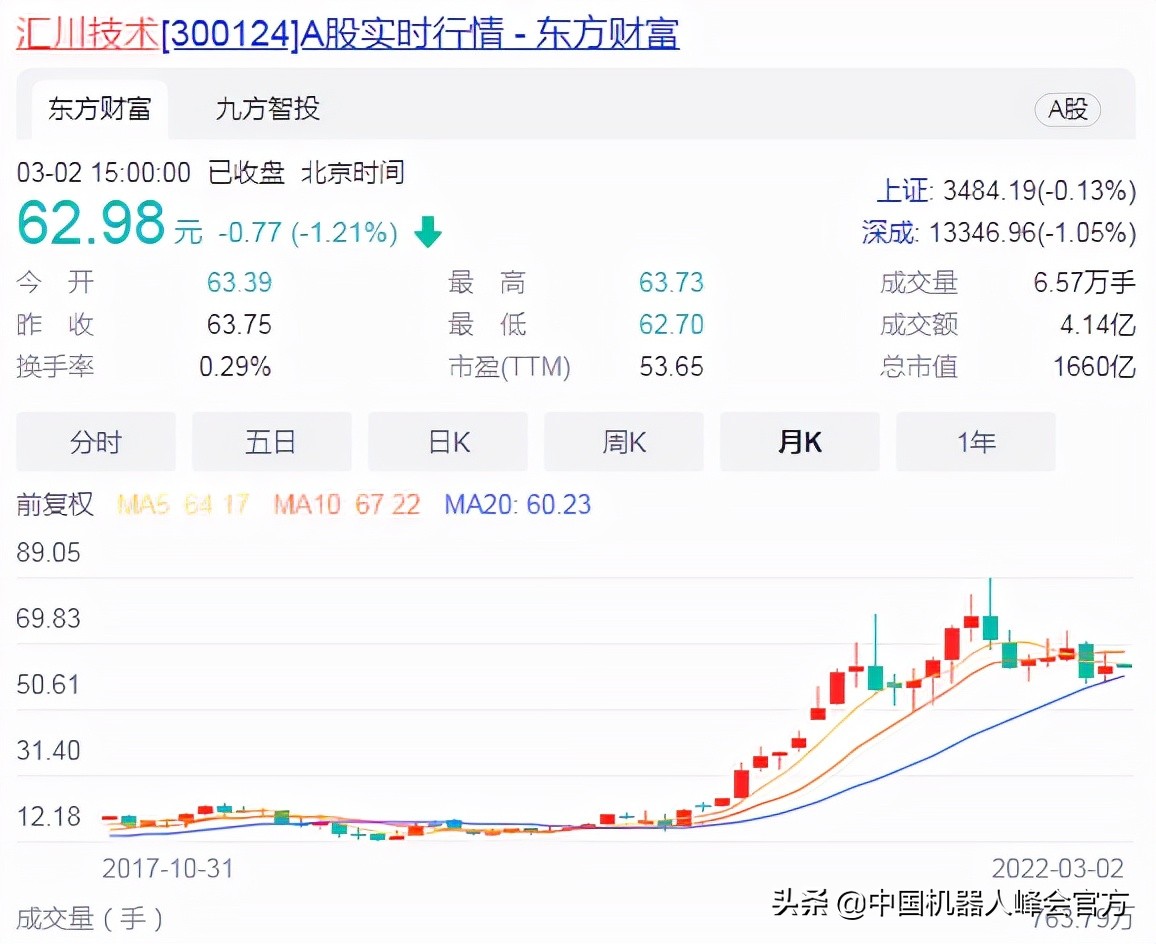The height and width of the screenshot is (944, 1156).
Task: Click the 成交量 volume bar section
Action: (89, 915)
